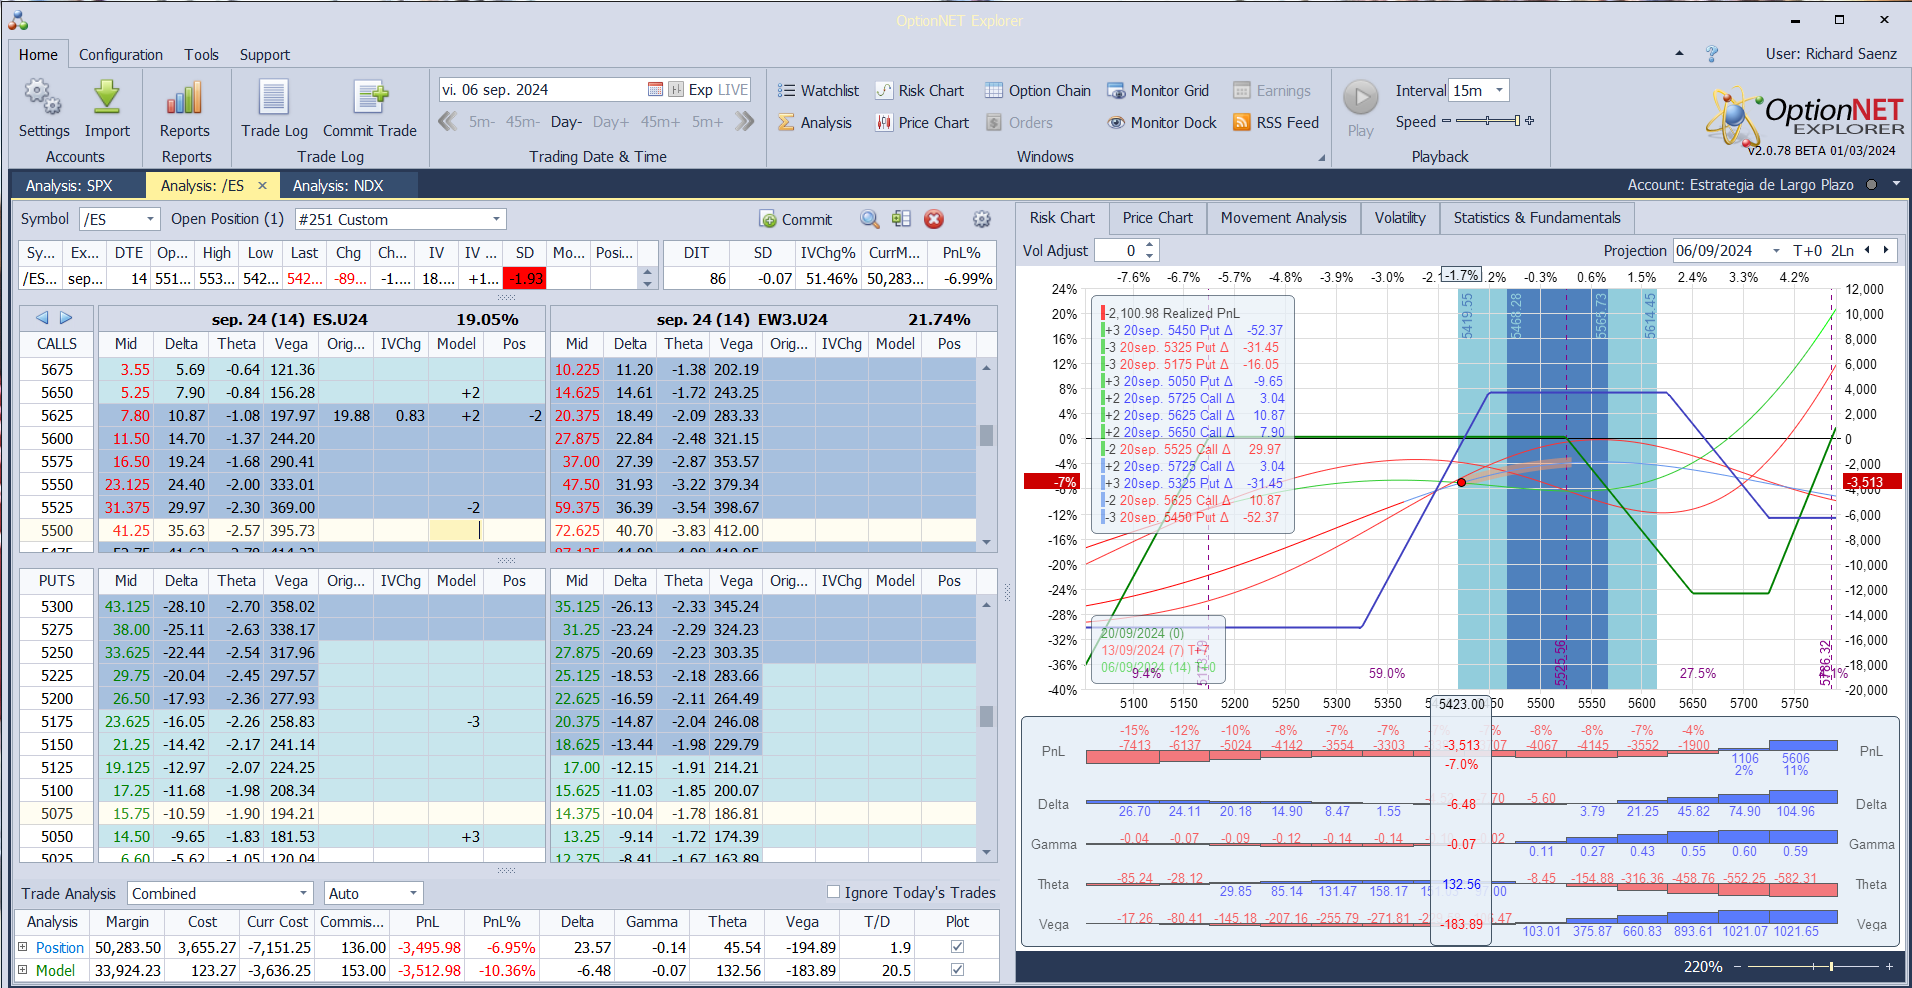The width and height of the screenshot is (1912, 988).
Task: Adjust the 220% zoom slider
Action: click(x=1812, y=967)
